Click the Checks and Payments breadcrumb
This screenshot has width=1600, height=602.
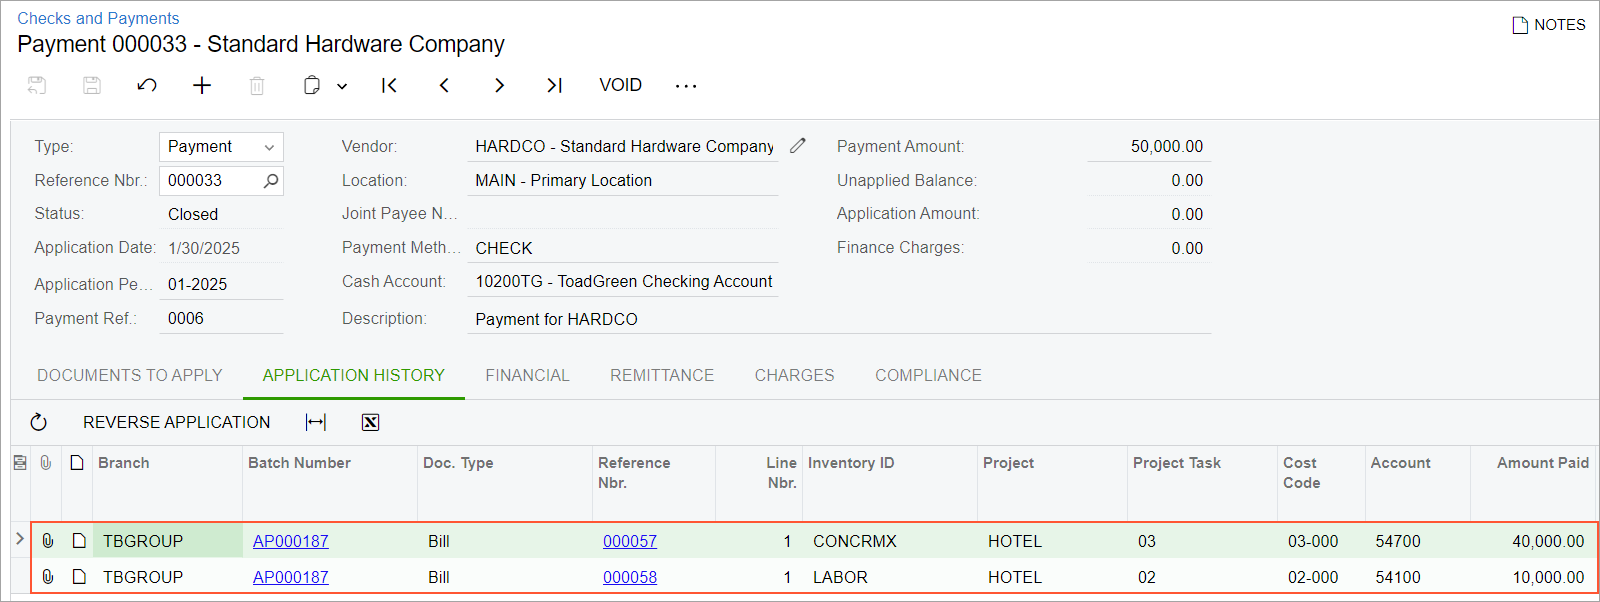click(x=98, y=18)
